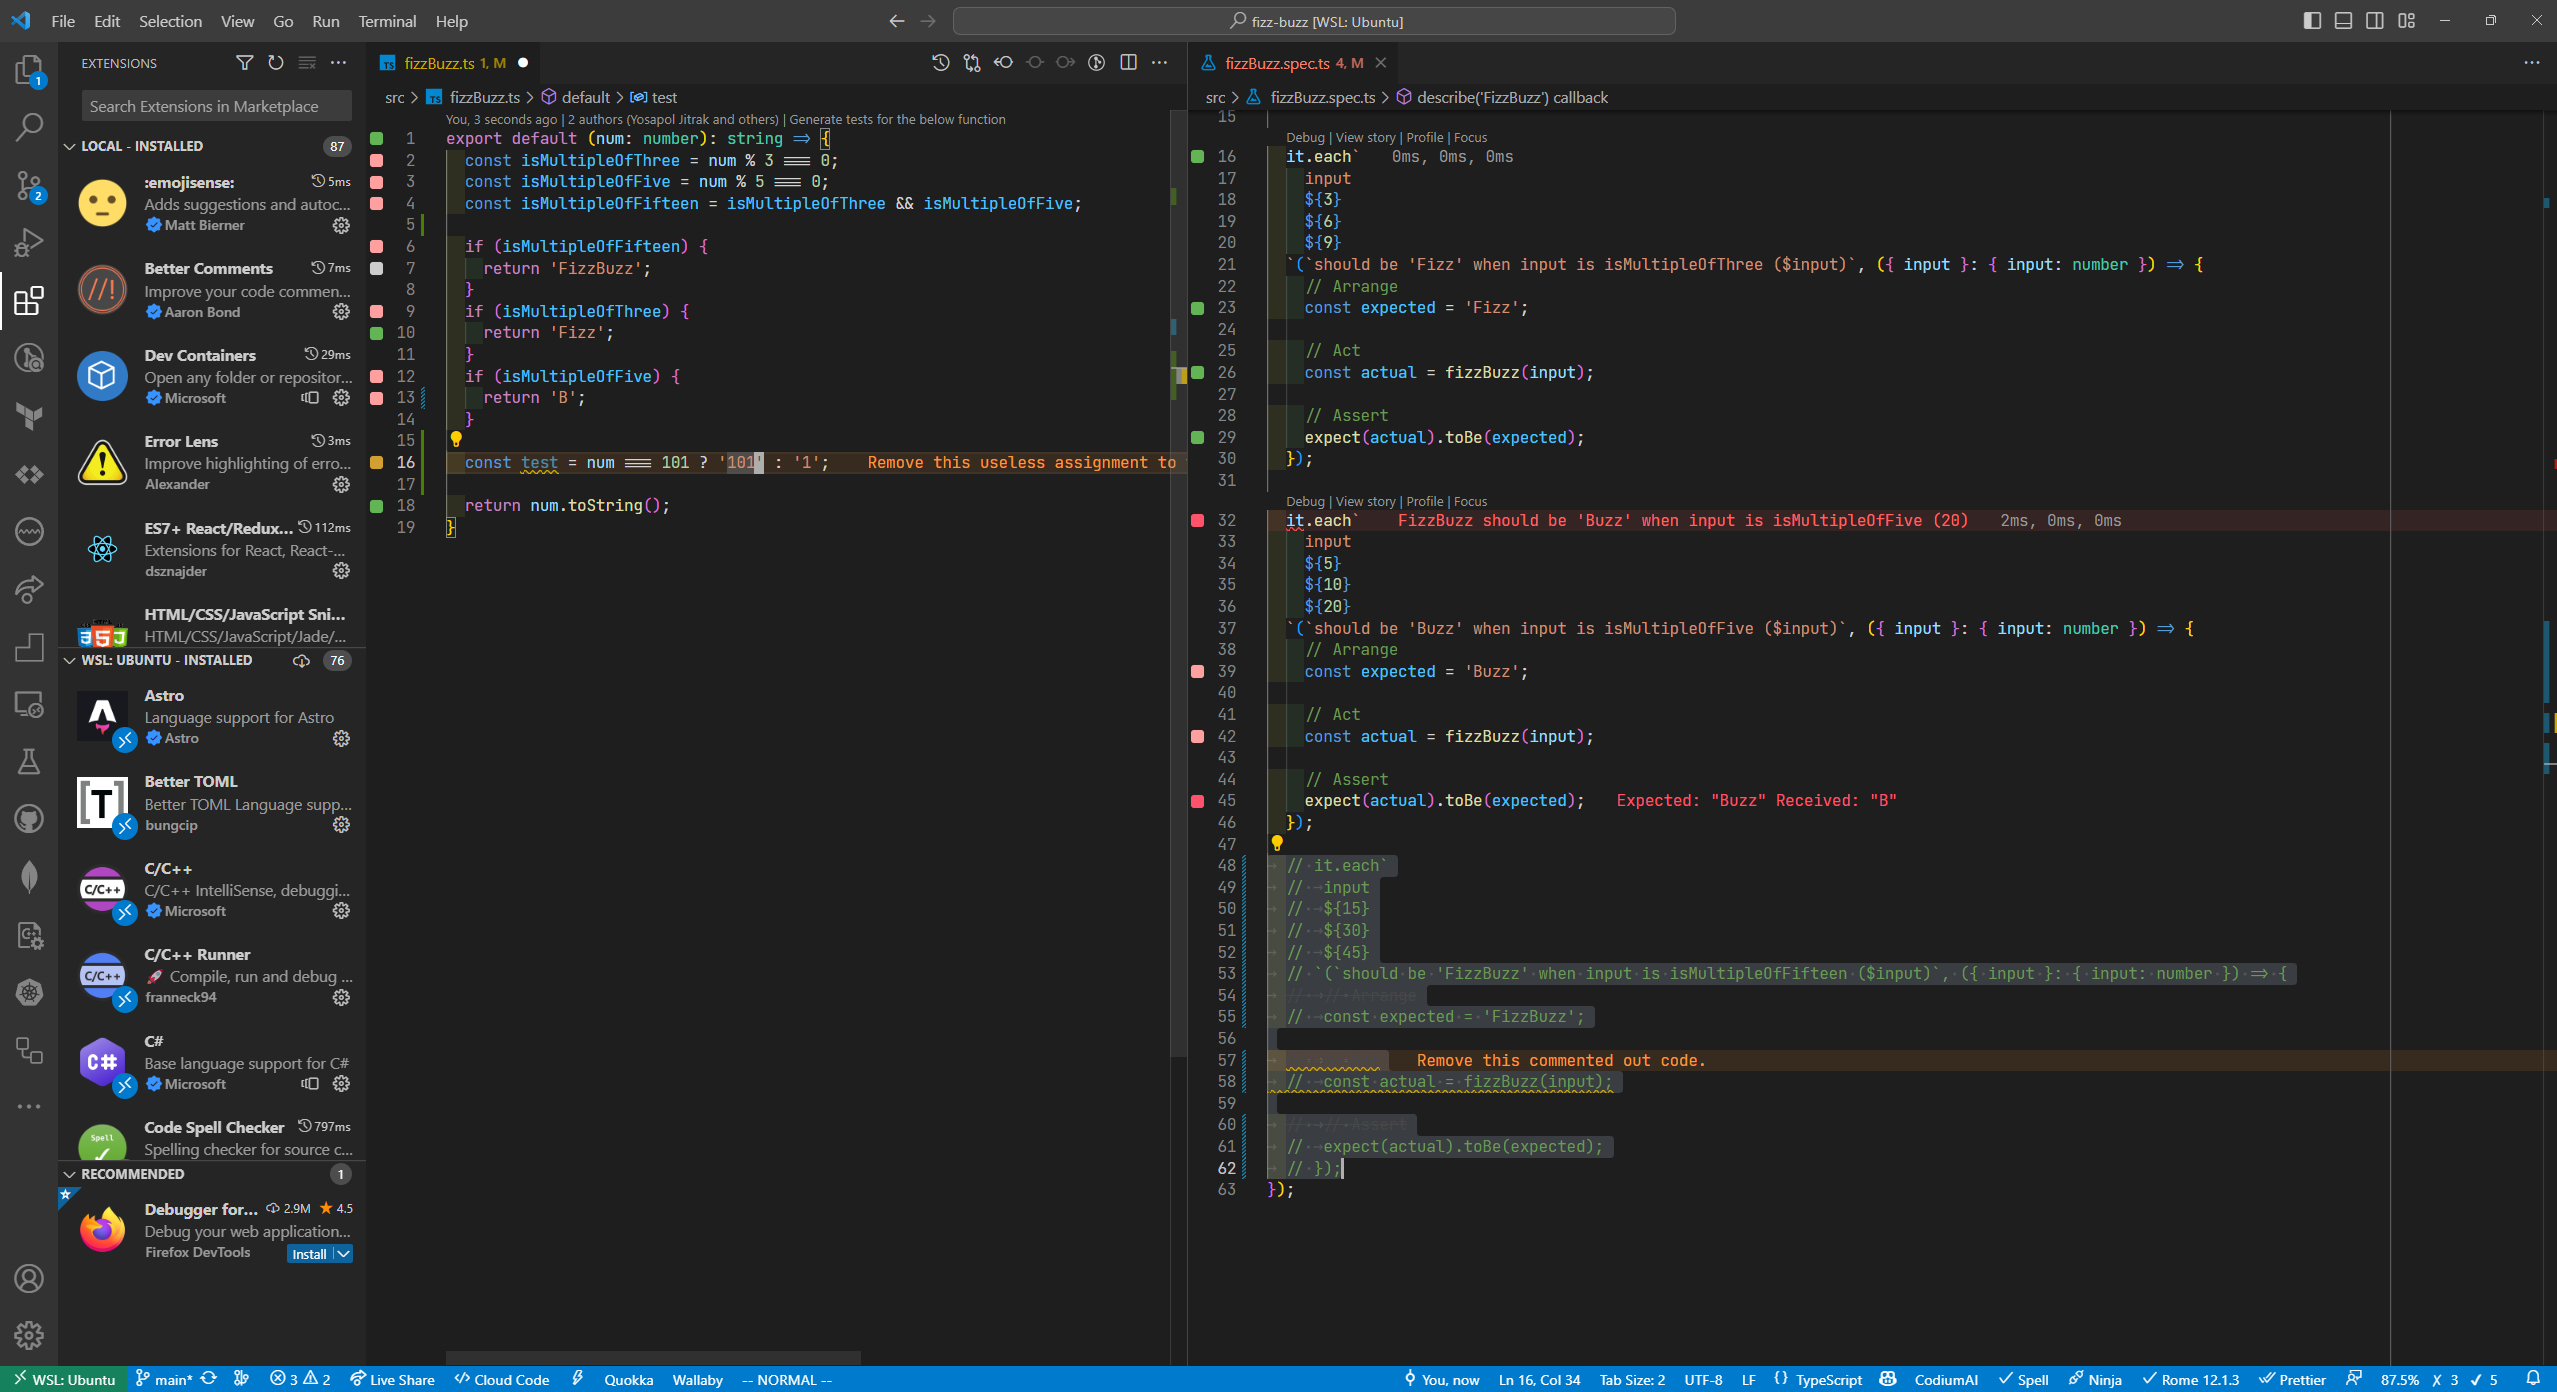2557x1392 pixels.
Task: Click the Search Extensions in Marketplace field
Action: (216, 106)
